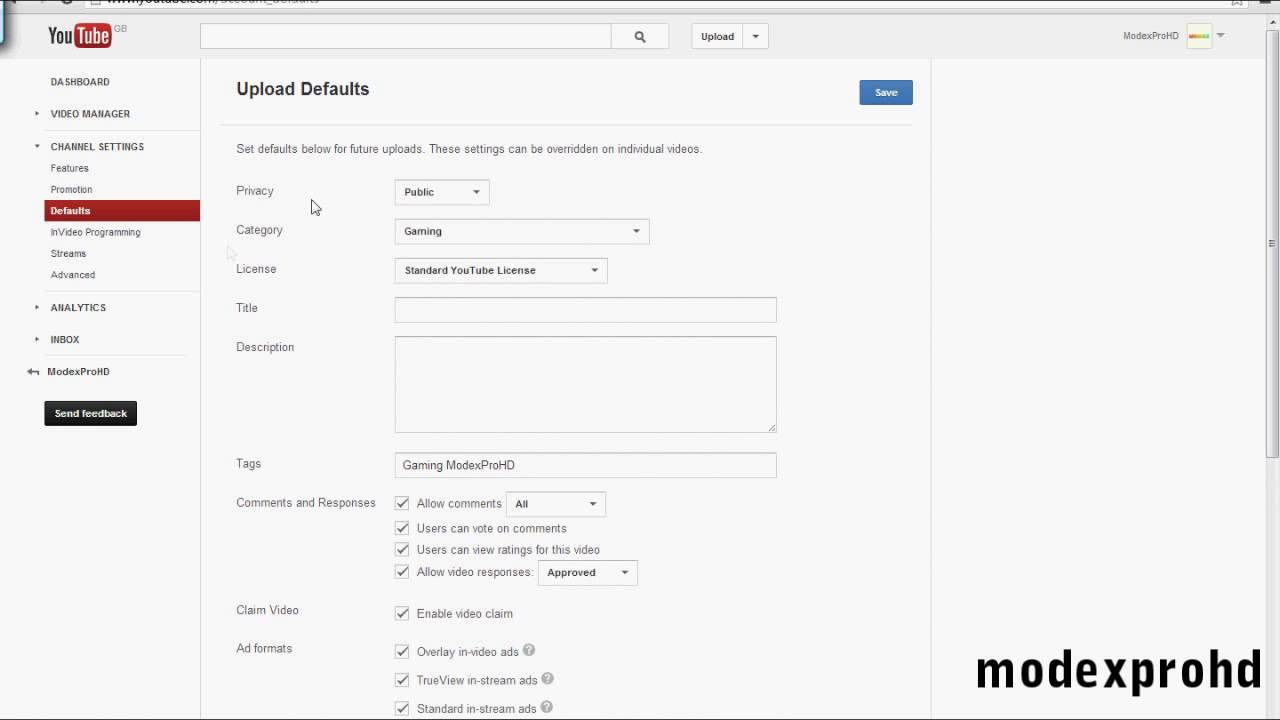Click ModexProHD account name in header

1151,36
